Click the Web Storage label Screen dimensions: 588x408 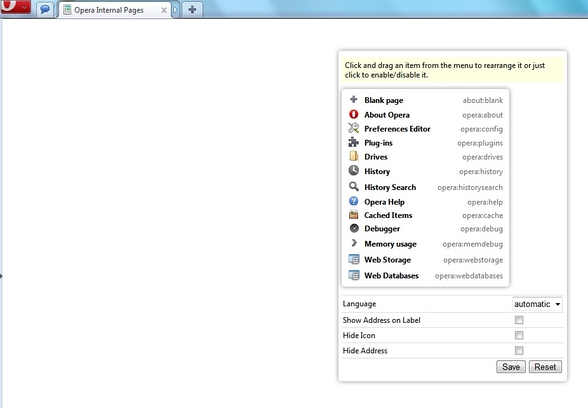click(x=387, y=260)
